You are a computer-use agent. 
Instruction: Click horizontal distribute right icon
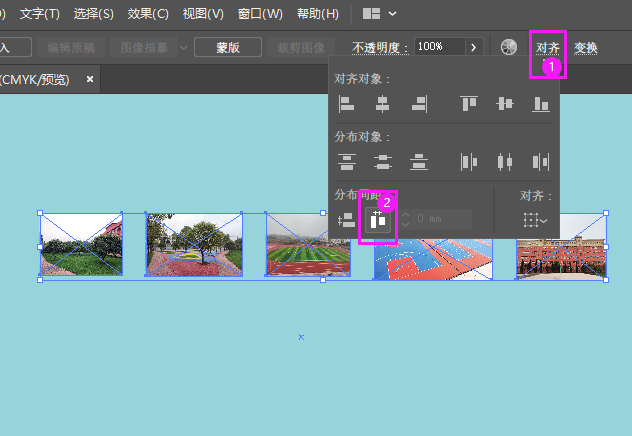coord(541,162)
